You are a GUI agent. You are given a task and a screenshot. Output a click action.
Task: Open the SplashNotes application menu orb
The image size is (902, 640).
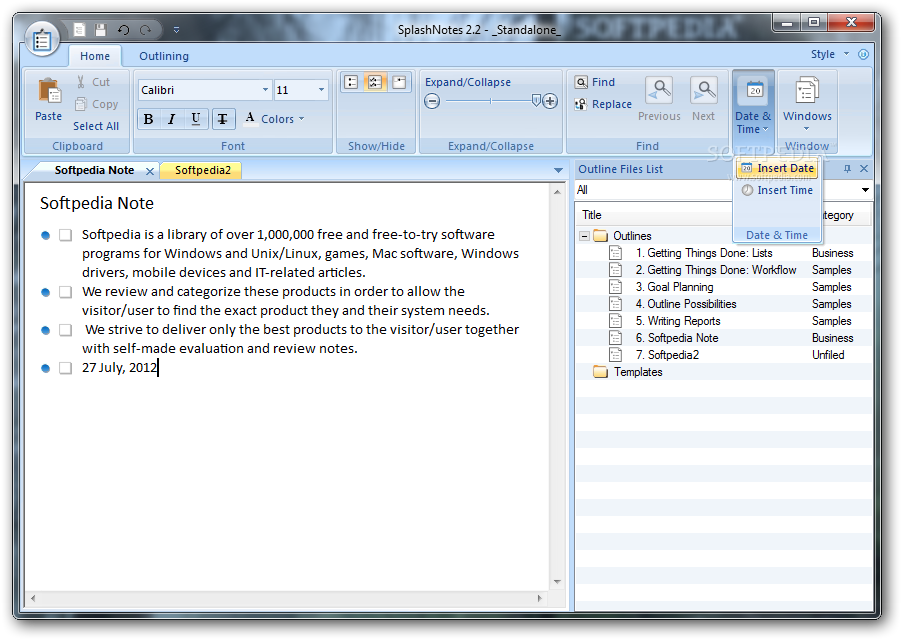pyautogui.click(x=42, y=40)
